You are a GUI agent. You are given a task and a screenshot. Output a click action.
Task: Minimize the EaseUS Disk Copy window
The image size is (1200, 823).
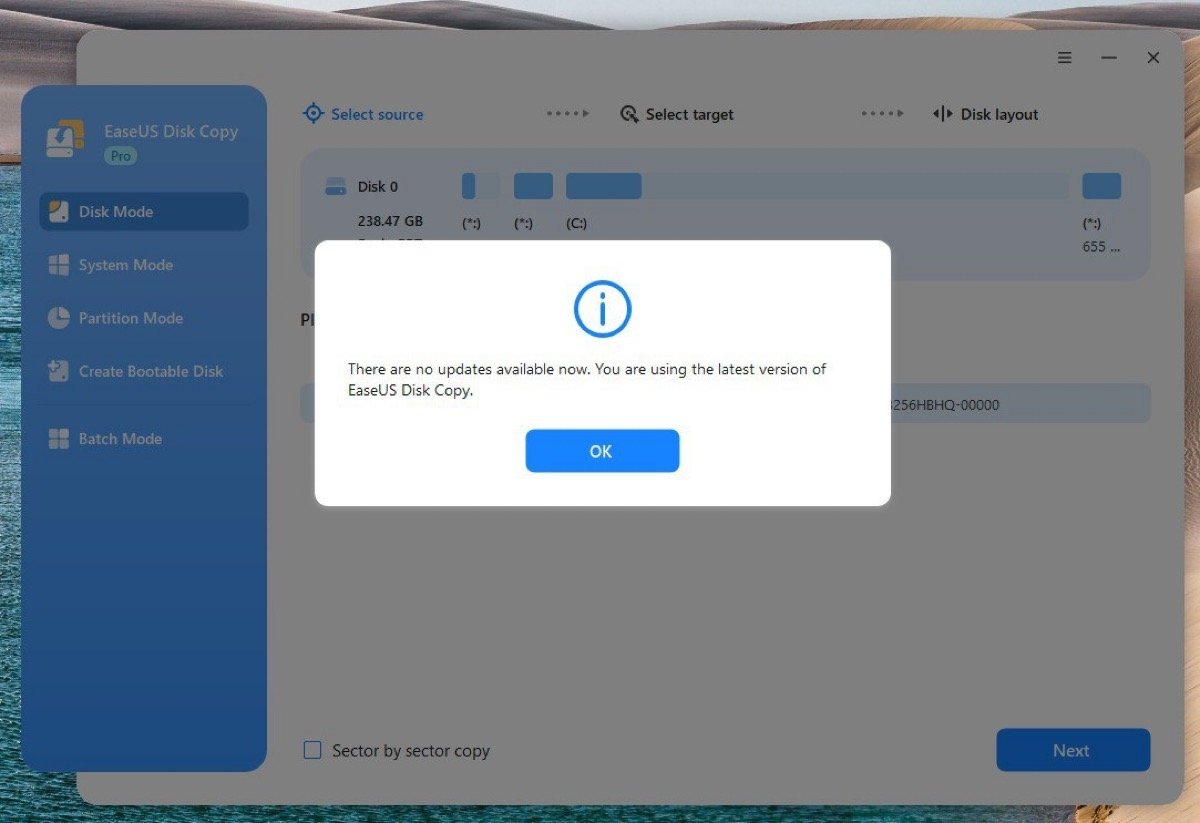pos(1109,58)
